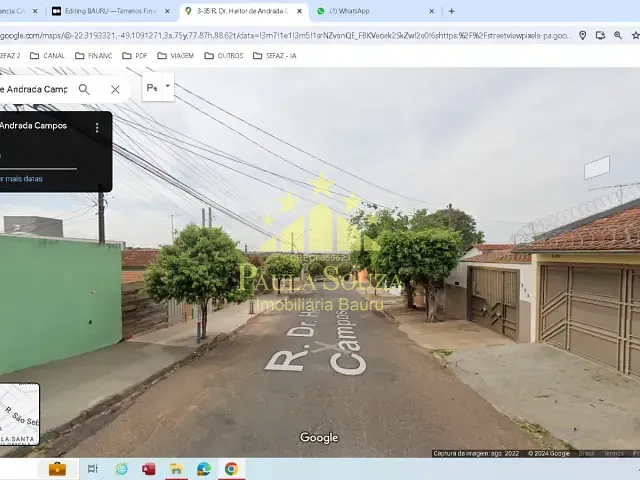Open the three-dot menu on address card
Viewport: 640px width, 480px height.
click(97, 128)
